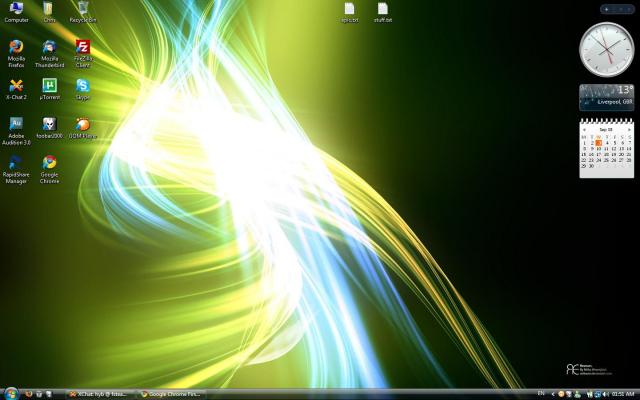Click the orange round tray icon
This screenshot has width=640, height=400.
pyautogui.click(x=561, y=394)
